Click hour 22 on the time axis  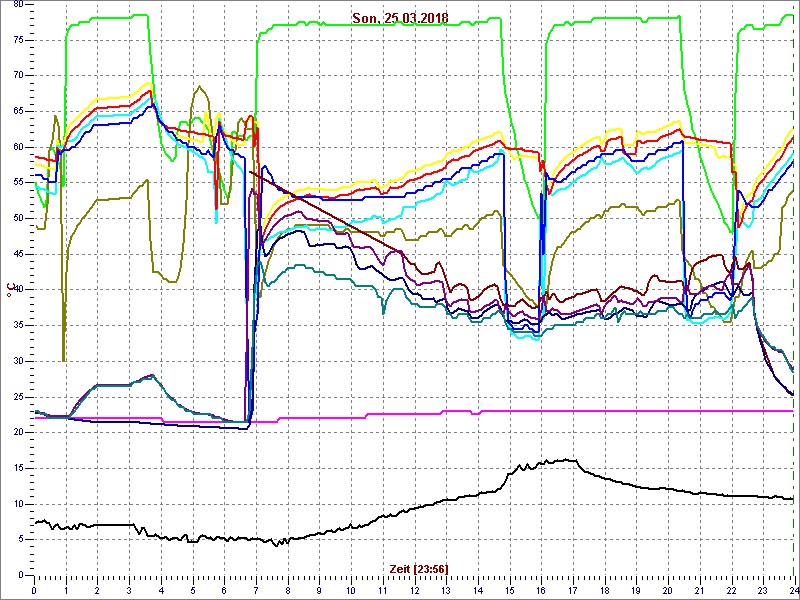(x=731, y=590)
